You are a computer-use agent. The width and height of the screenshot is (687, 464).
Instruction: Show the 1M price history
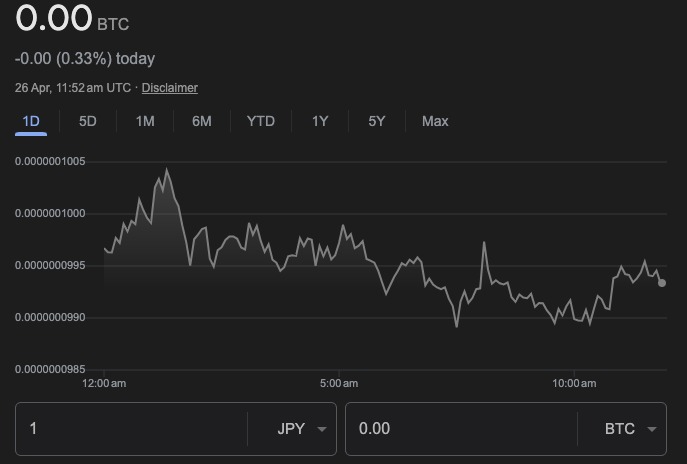coord(145,121)
